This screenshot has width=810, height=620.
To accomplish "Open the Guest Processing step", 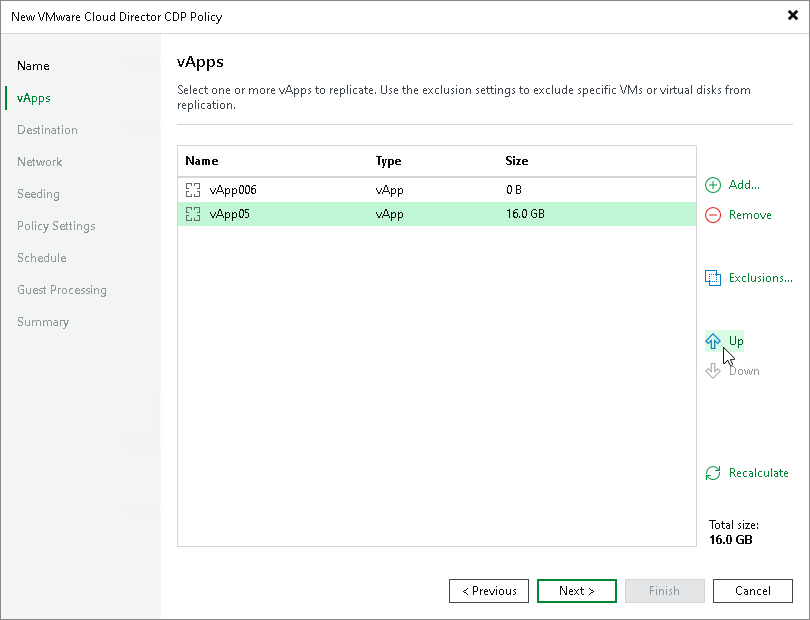I will pyautogui.click(x=61, y=290).
